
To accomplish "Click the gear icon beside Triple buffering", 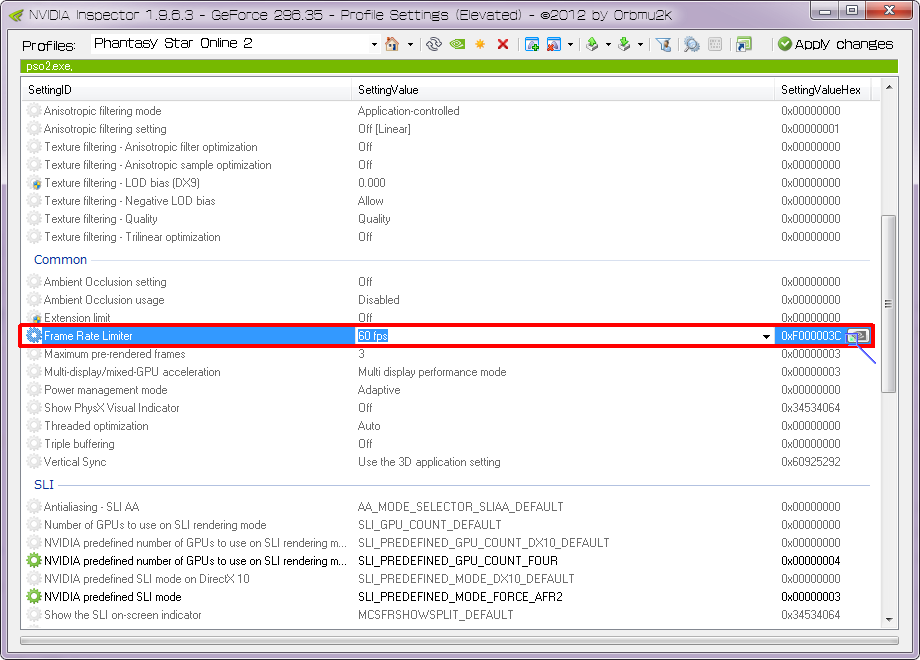I will pyautogui.click(x=34, y=444).
